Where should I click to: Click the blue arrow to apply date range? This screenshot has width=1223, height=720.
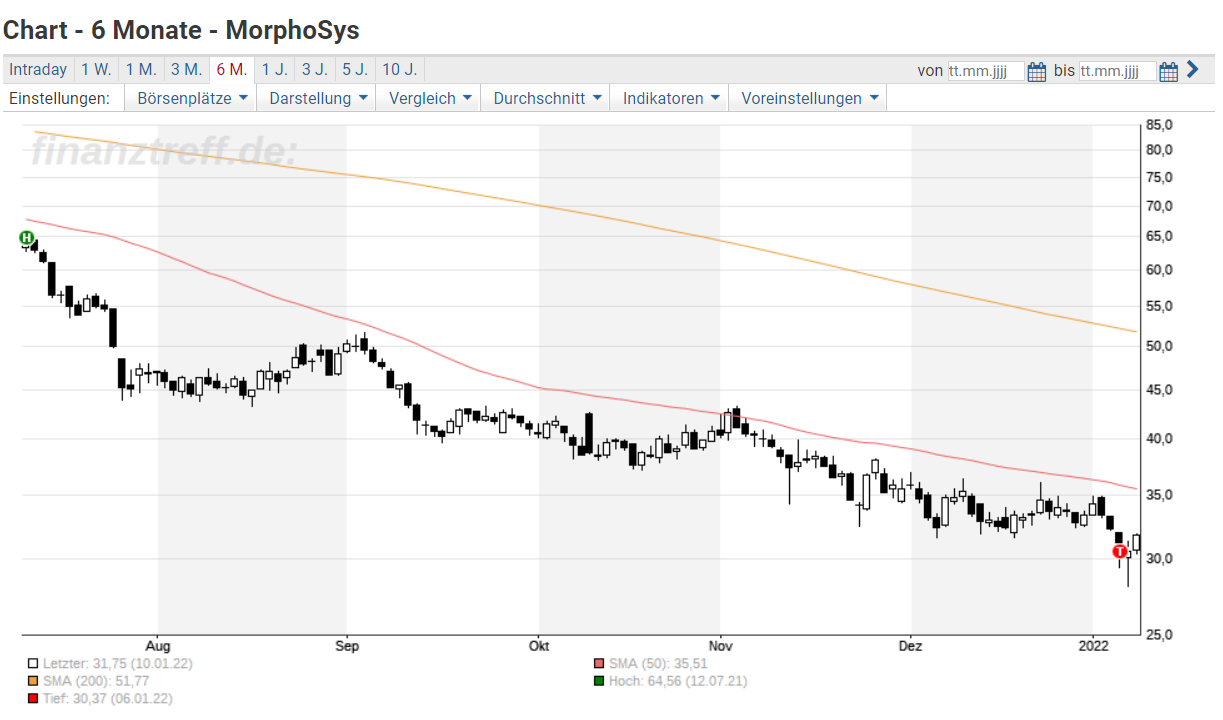pyautogui.click(x=1192, y=70)
